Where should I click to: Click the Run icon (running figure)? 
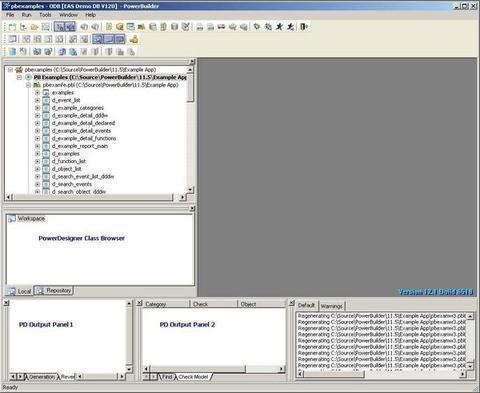click(279, 27)
